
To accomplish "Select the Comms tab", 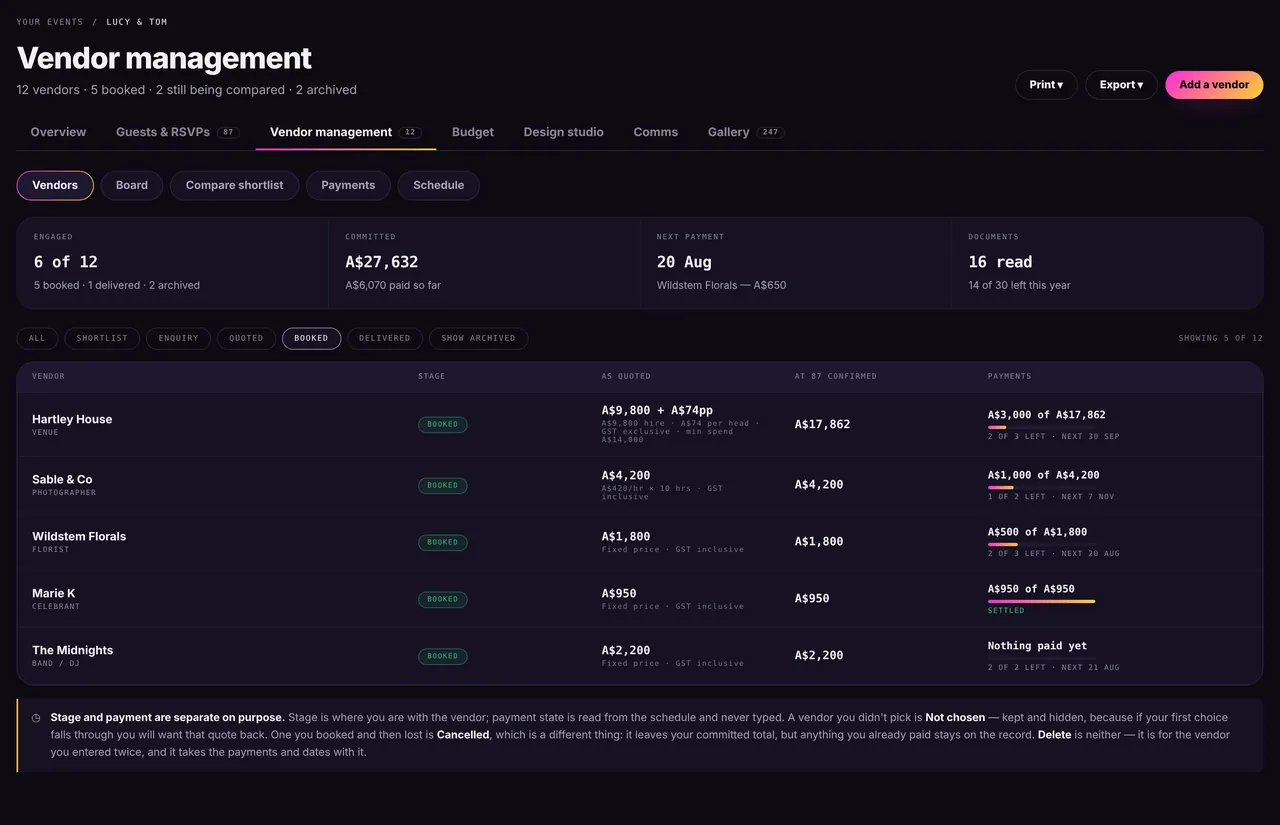I will [x=656, y=132].
